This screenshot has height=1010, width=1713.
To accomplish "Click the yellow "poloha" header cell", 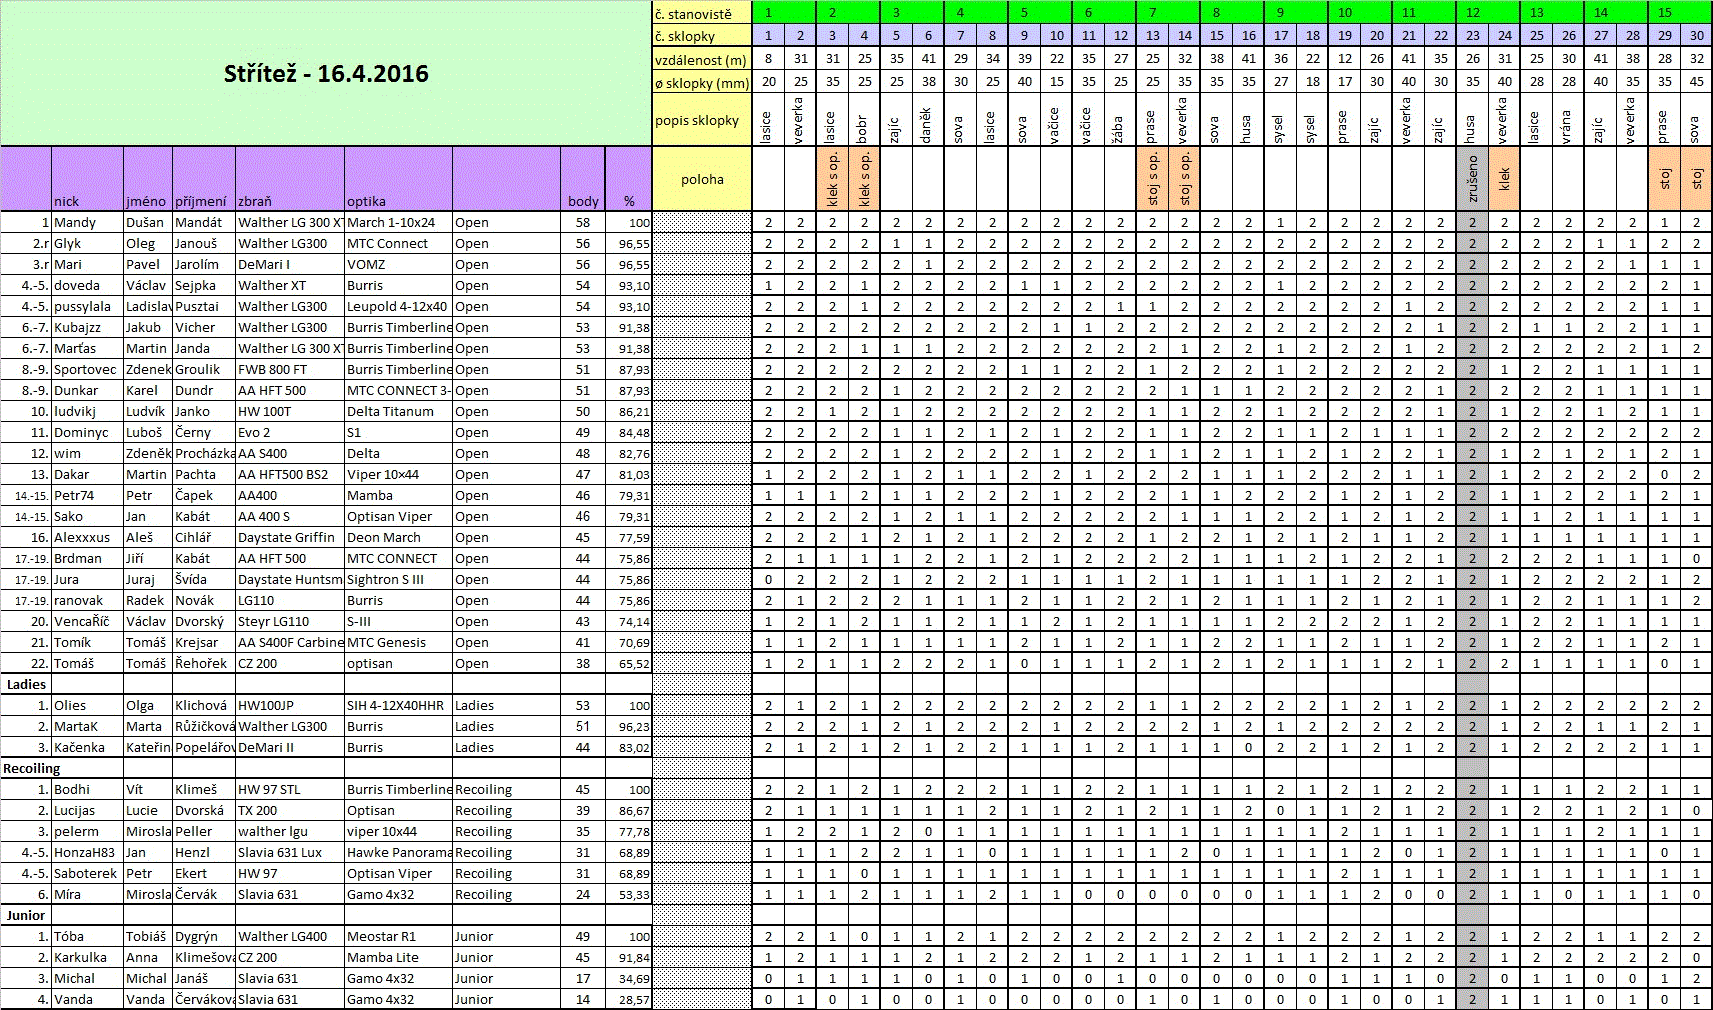I will (702, 180).
